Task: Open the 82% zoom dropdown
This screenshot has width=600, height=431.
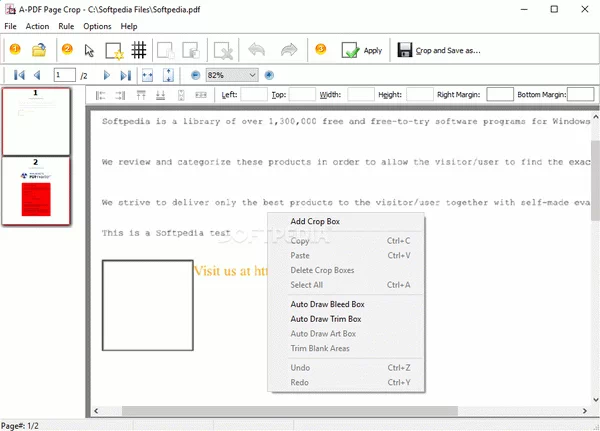Action: click(232, 75)
